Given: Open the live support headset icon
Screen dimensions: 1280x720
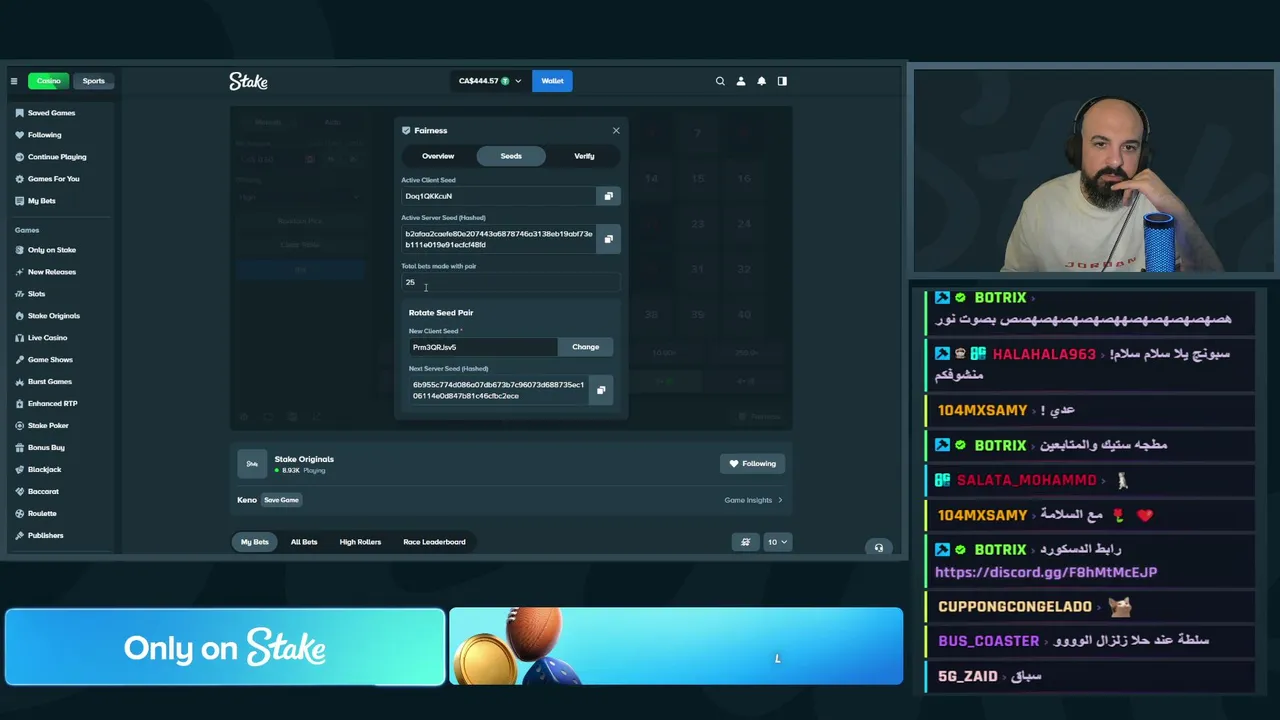Looking at the screenshot, I should click(x=879, y=547).
